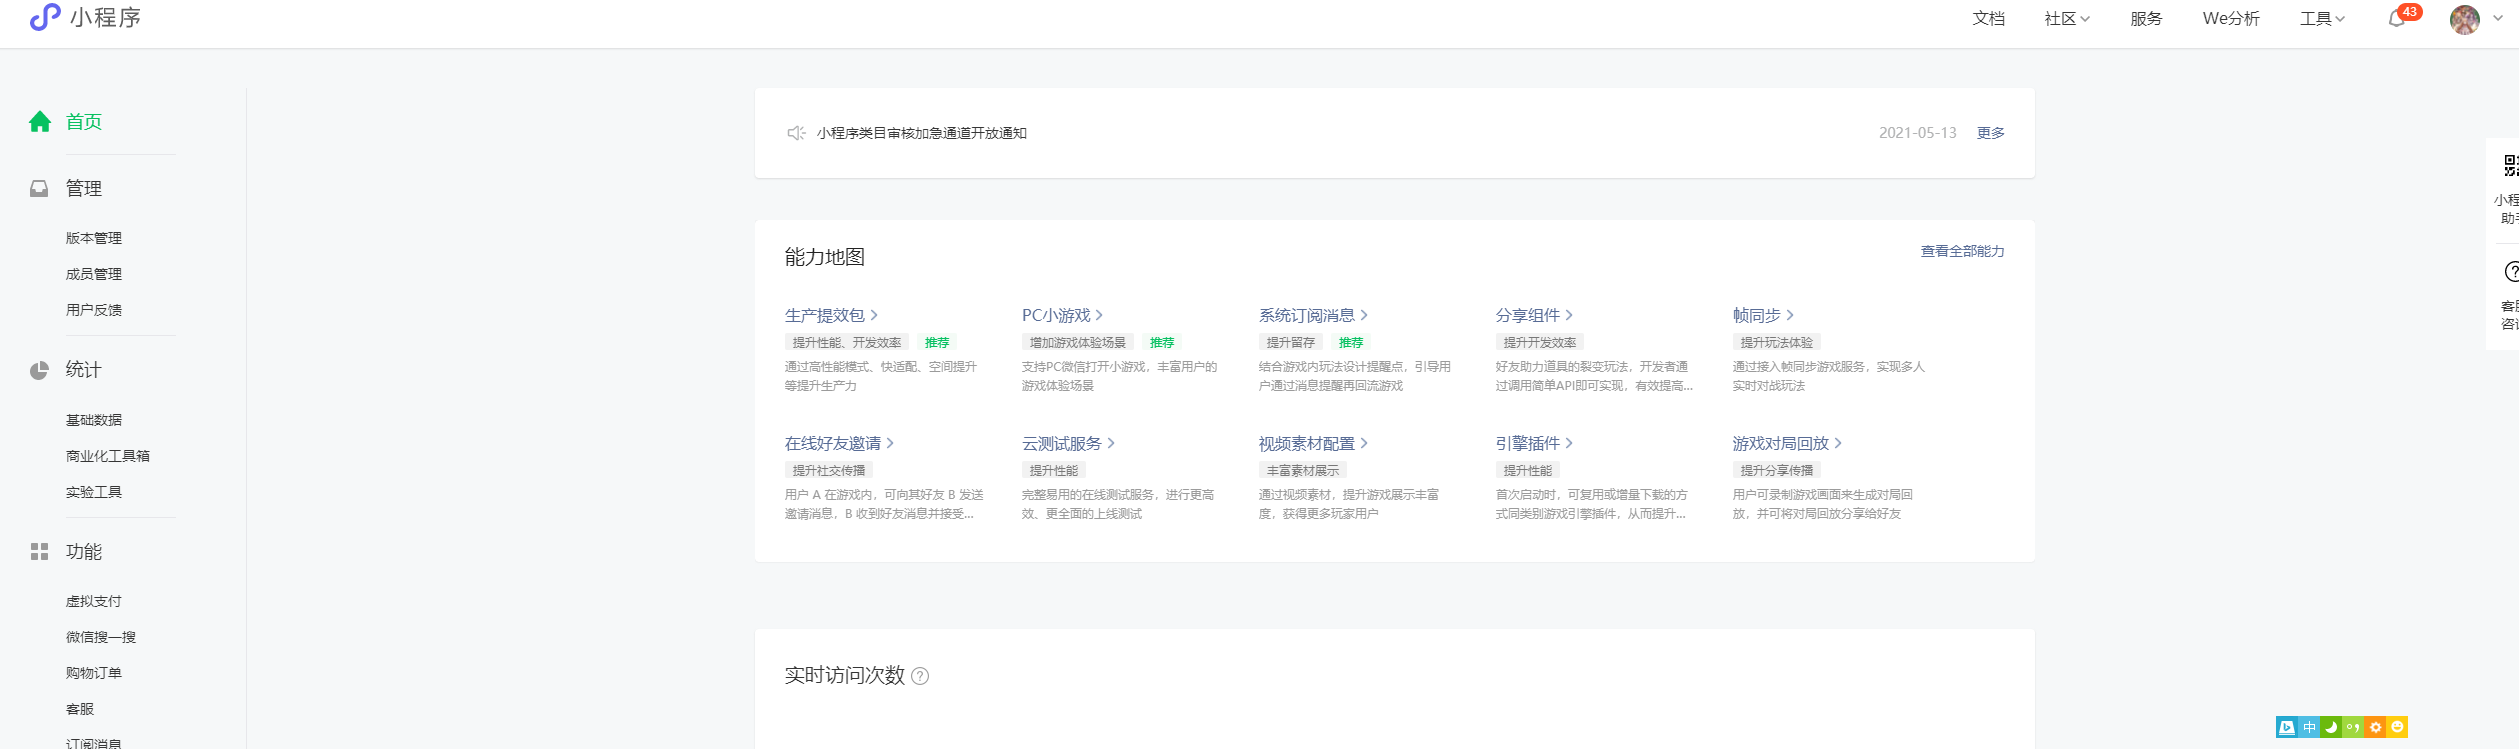Click the chevron next to 生产提效包
Viewport: 2519px width, 749px height.
(874, 315)
